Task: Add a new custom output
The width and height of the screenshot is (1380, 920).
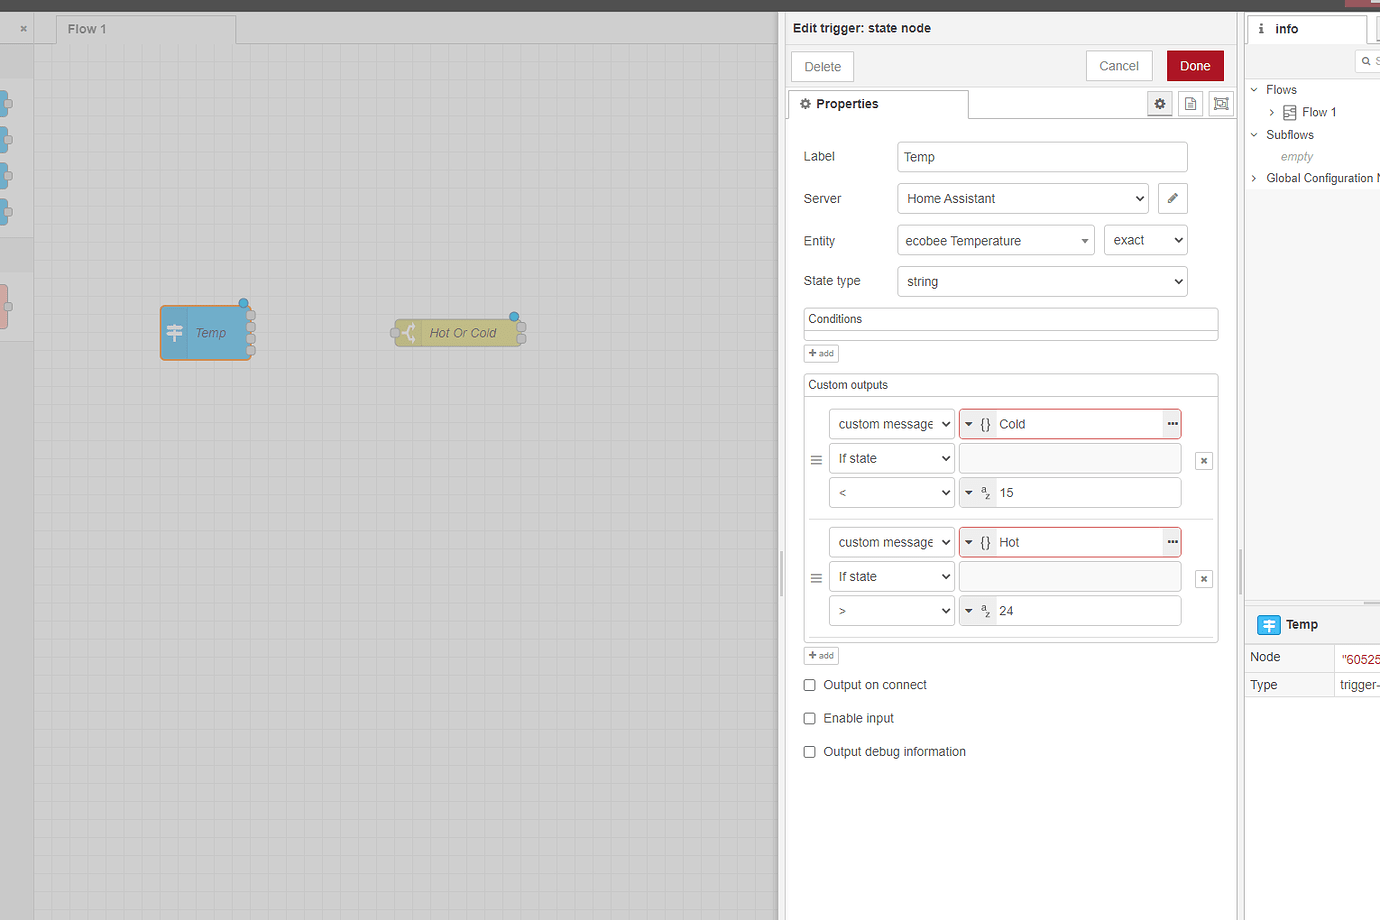Action: click(821, 655)
